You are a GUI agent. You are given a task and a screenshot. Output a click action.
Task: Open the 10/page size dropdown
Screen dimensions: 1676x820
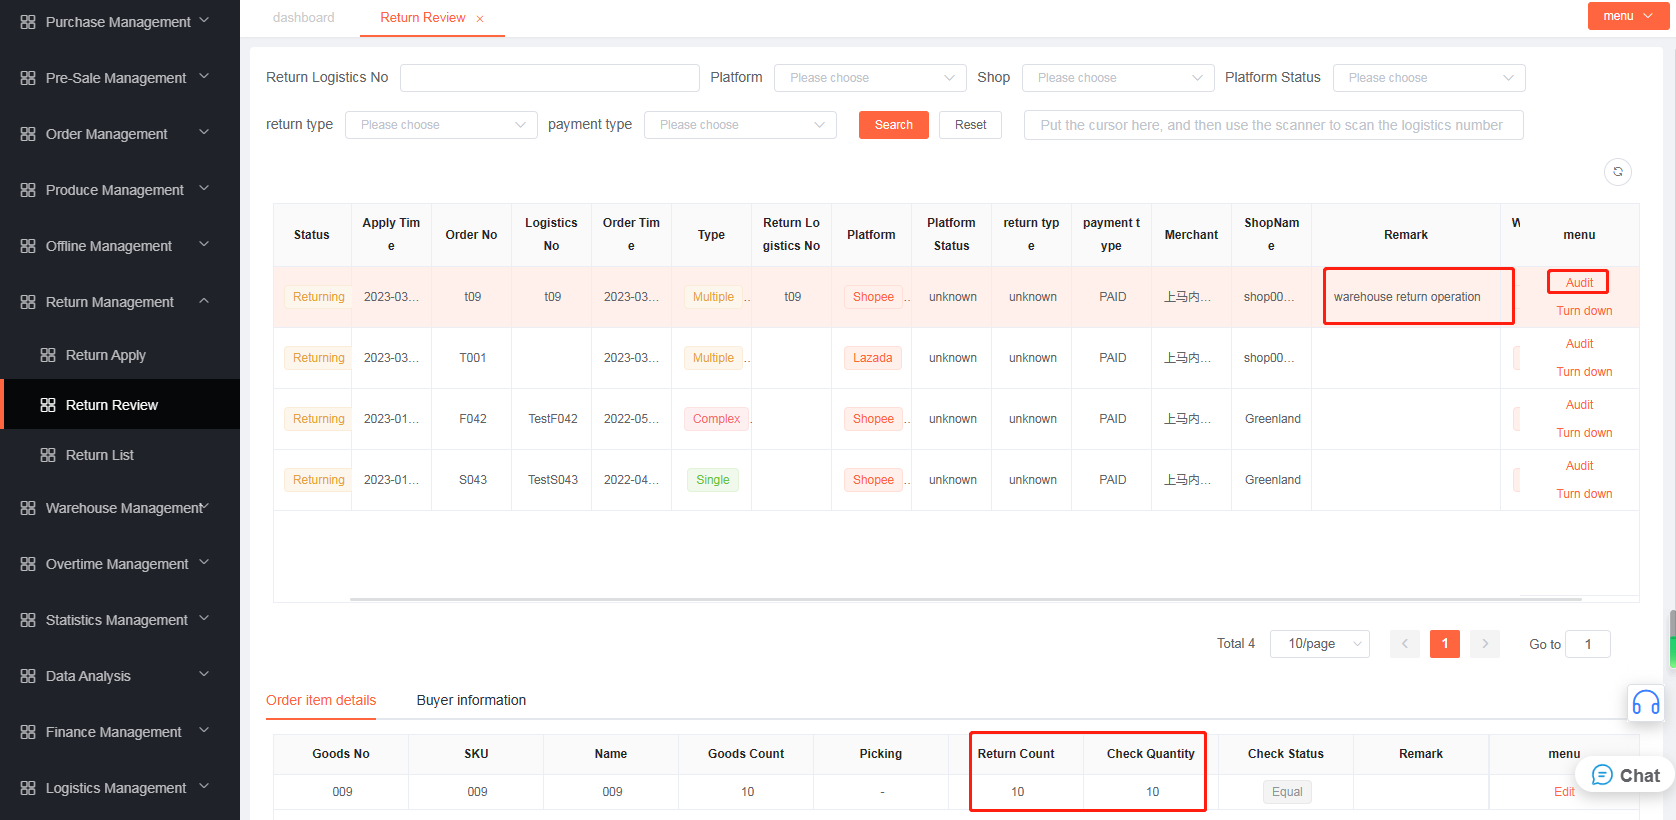pos(1320,644)
